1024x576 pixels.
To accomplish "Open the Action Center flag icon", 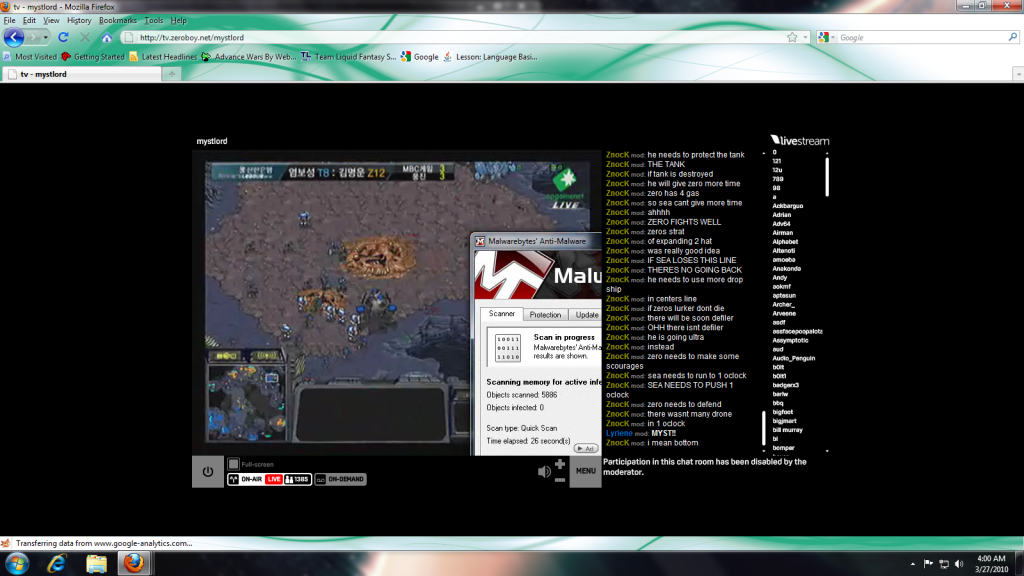I will click(928, 564).
